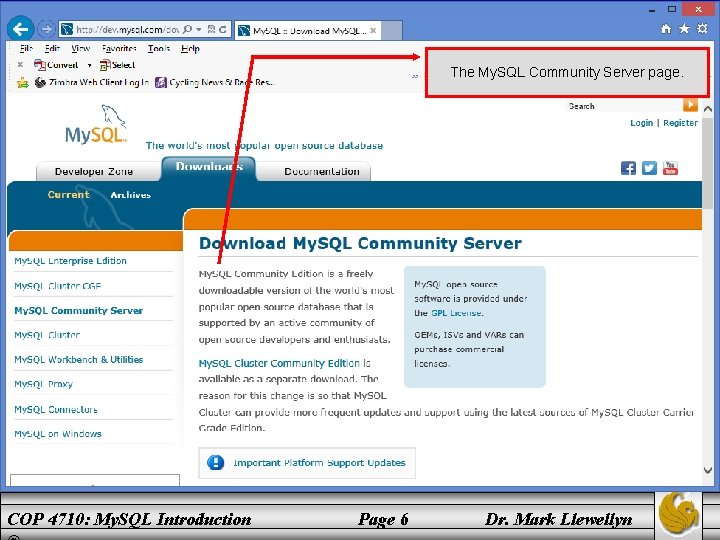Open MySQL Community Server sidebar link

[x=79, y=311]
